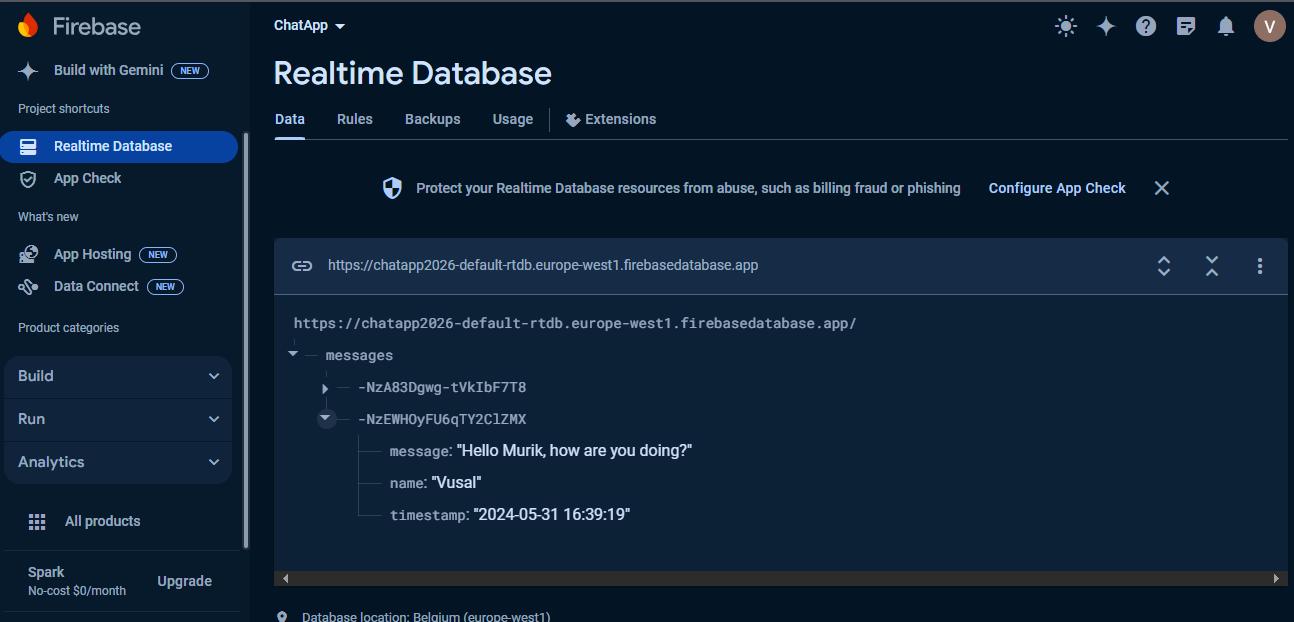The image size is (1294, 622).
Task: Open the help question mark icon
Action: coord(1146,27)
